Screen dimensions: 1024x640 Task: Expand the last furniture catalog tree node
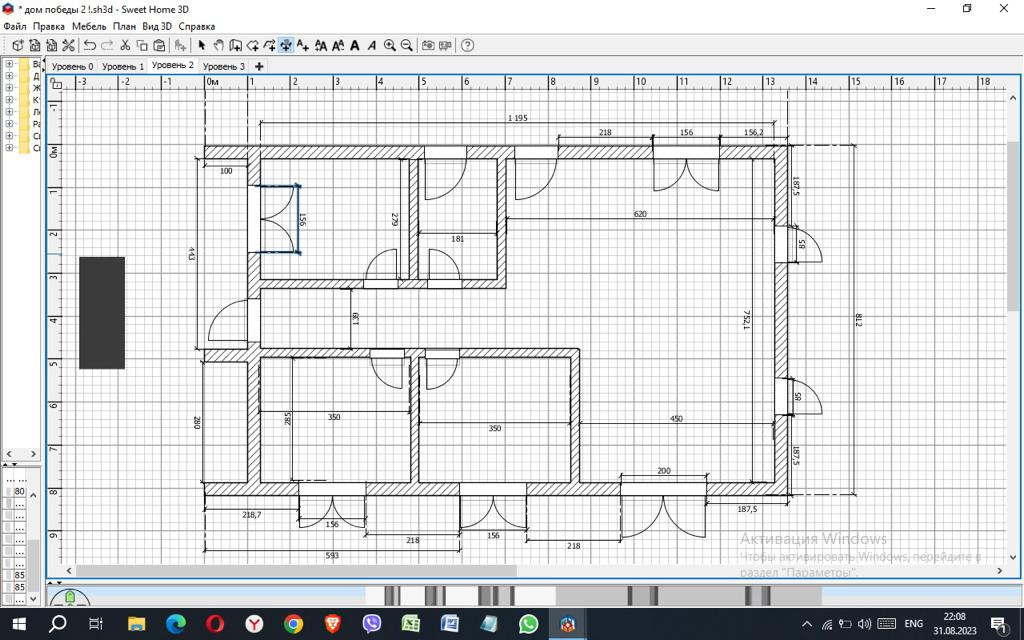tap(9, 148)
